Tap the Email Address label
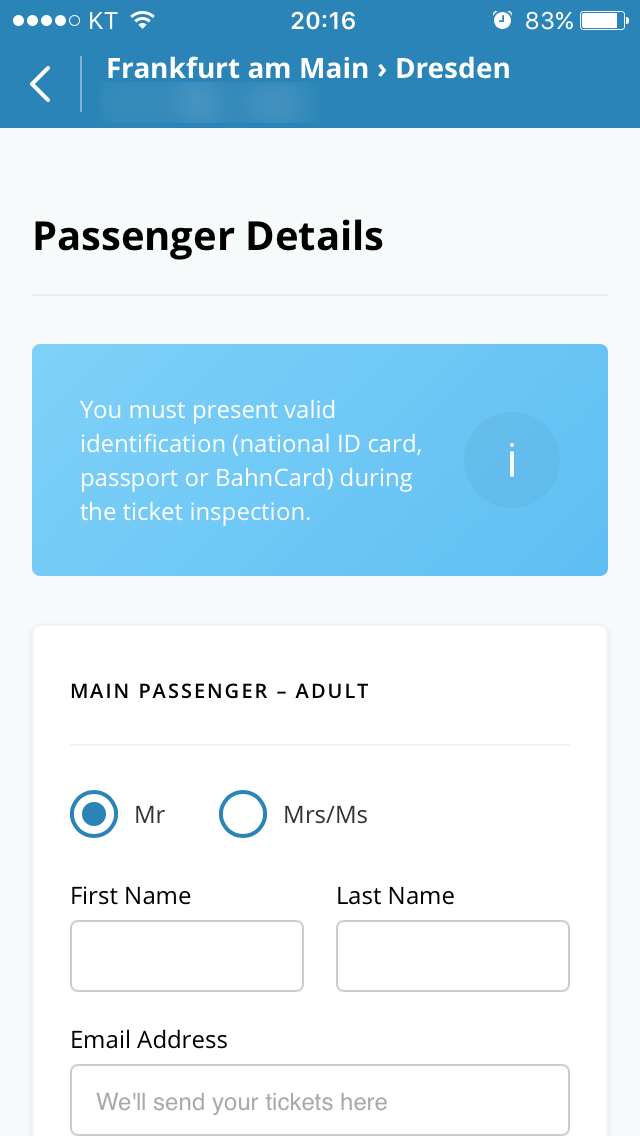 pyautogui.click(x=149, y=1040)
